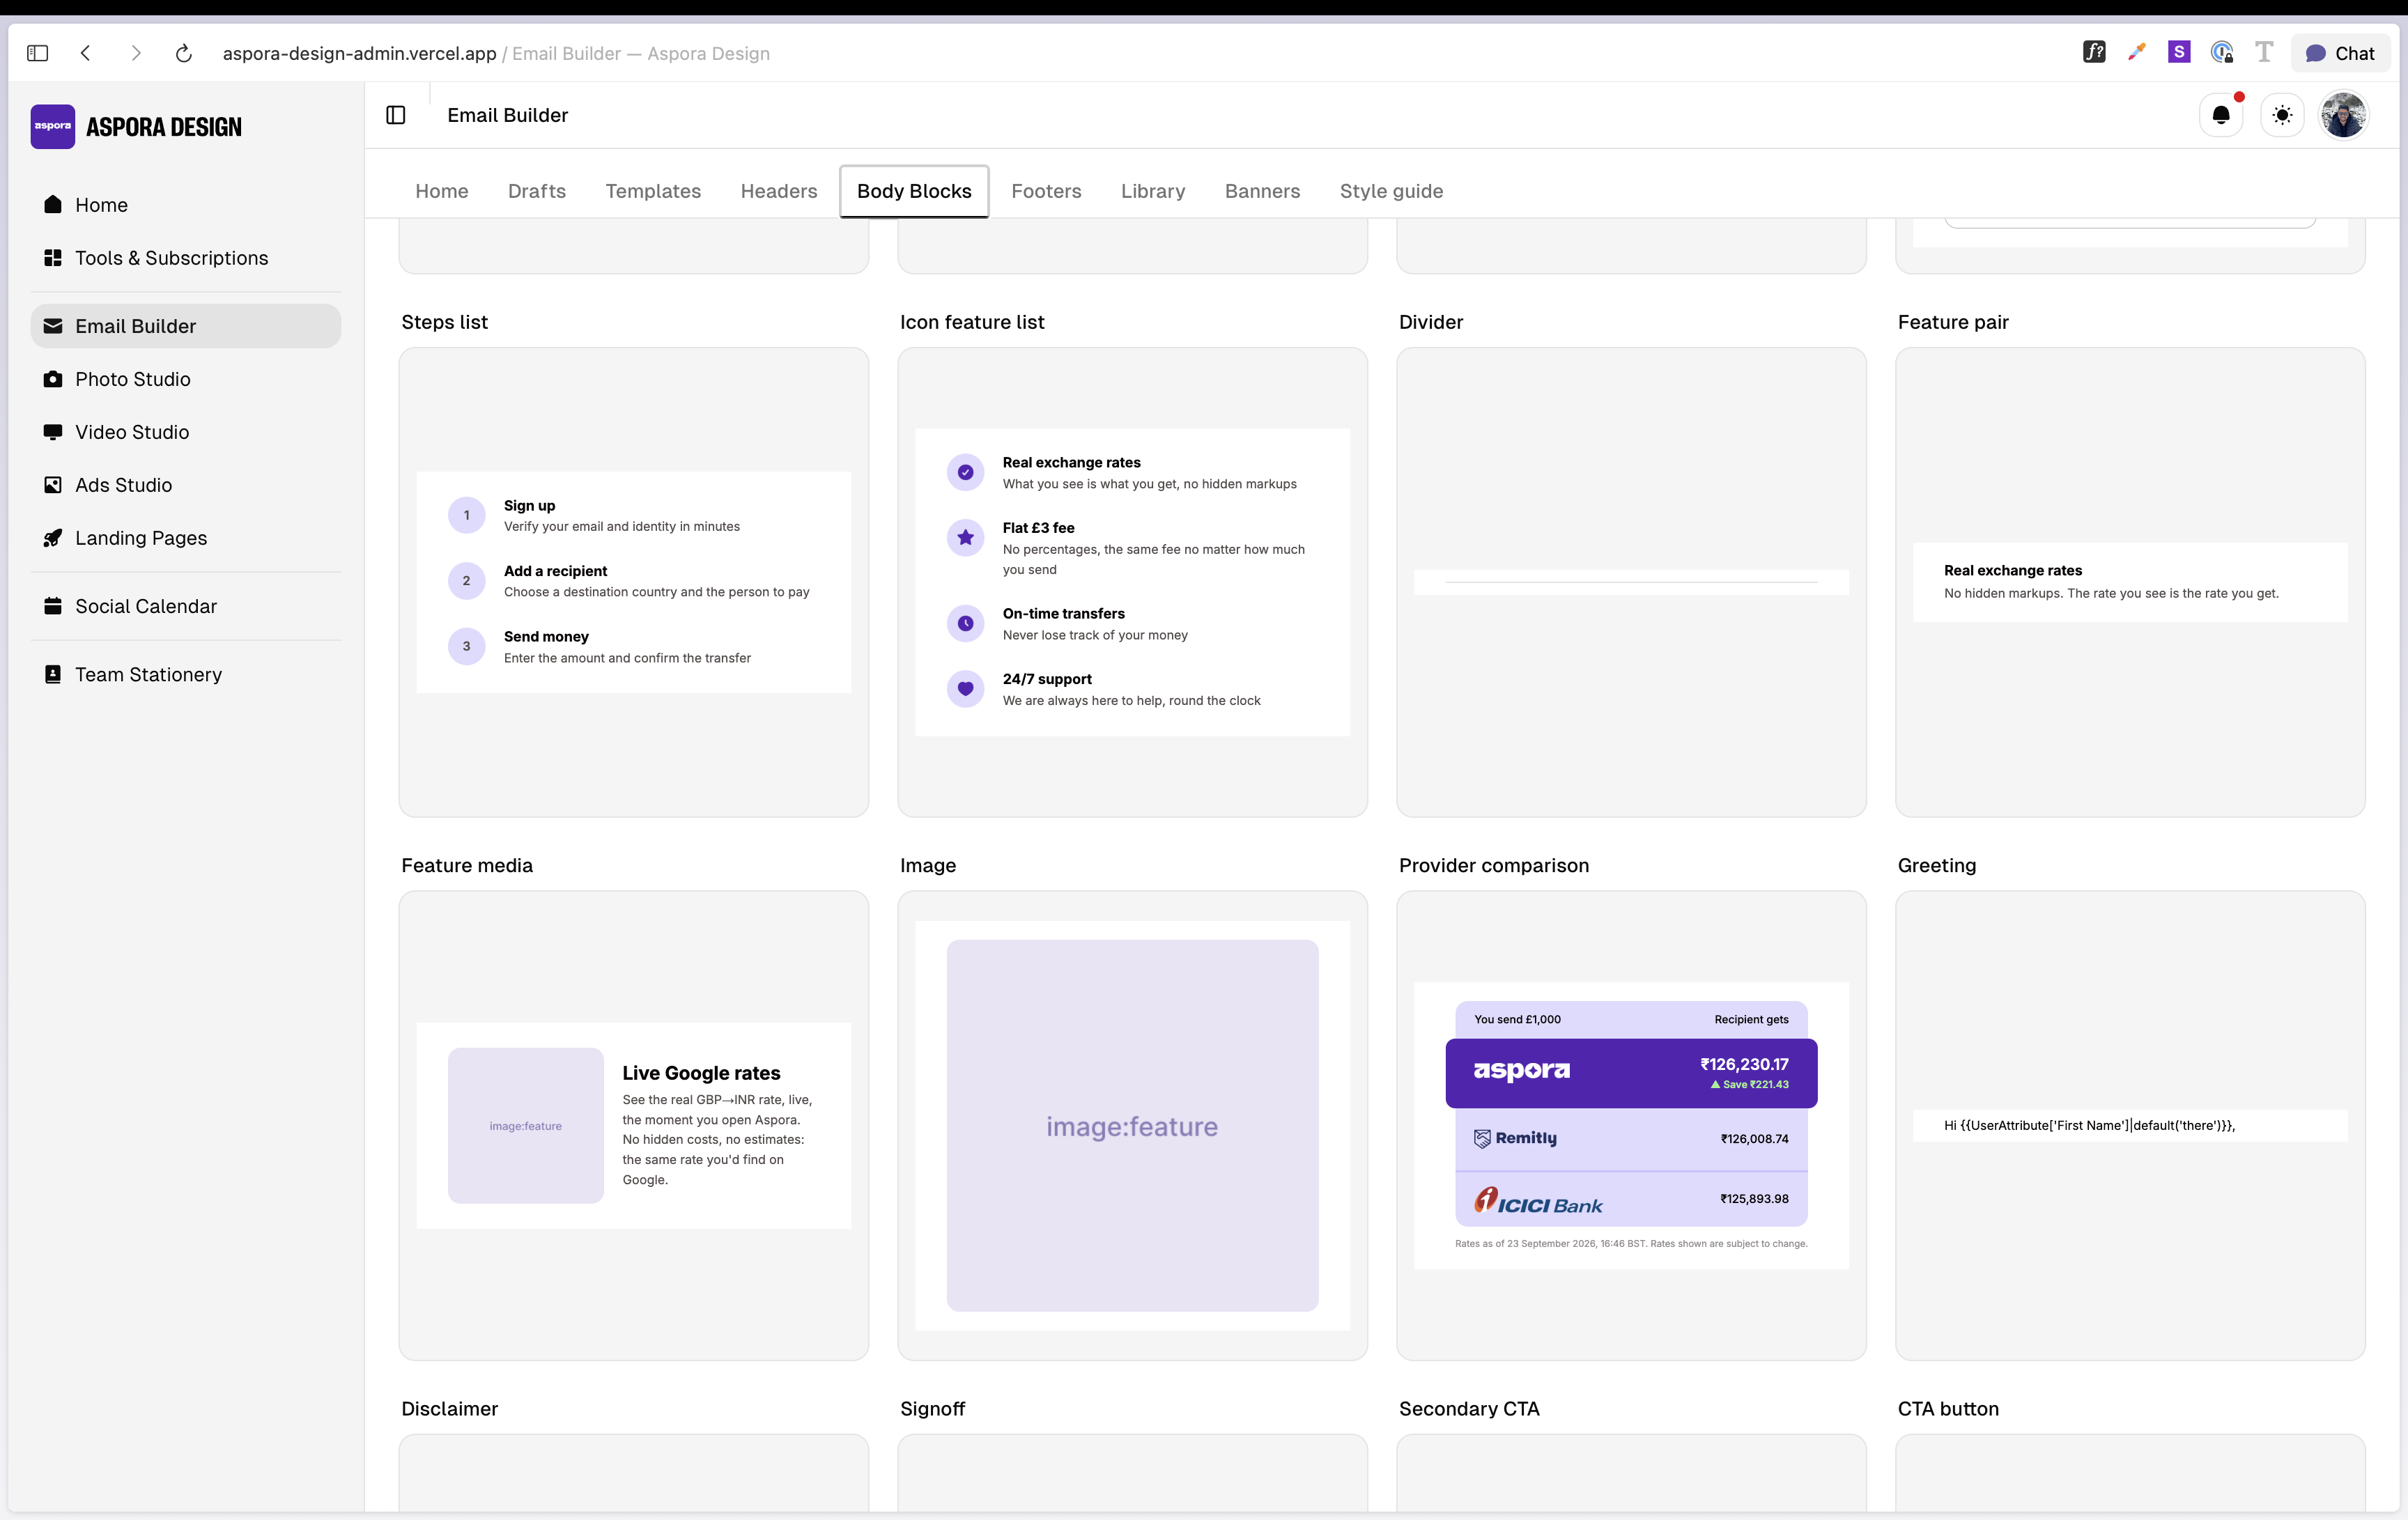Screen dimensions: 2408x1520
Task: Open the password manager extension icon
Action: tap(2222, 52)
